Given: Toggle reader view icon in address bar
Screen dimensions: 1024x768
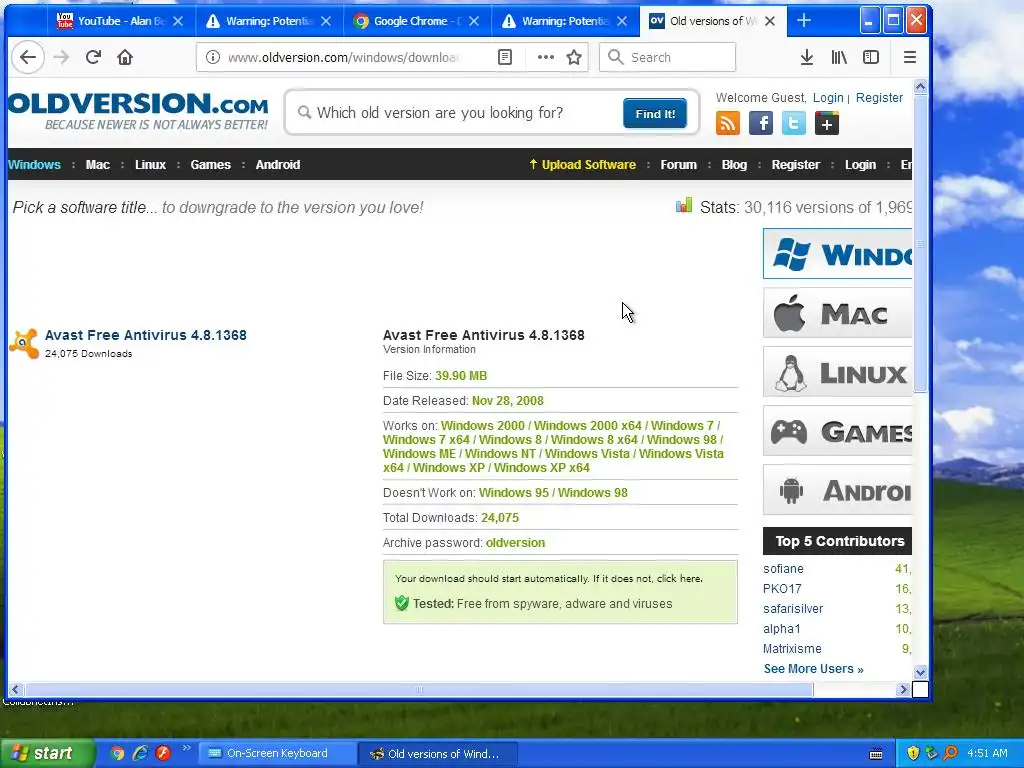Looking at the screenshot, I should tap(505, 57).
